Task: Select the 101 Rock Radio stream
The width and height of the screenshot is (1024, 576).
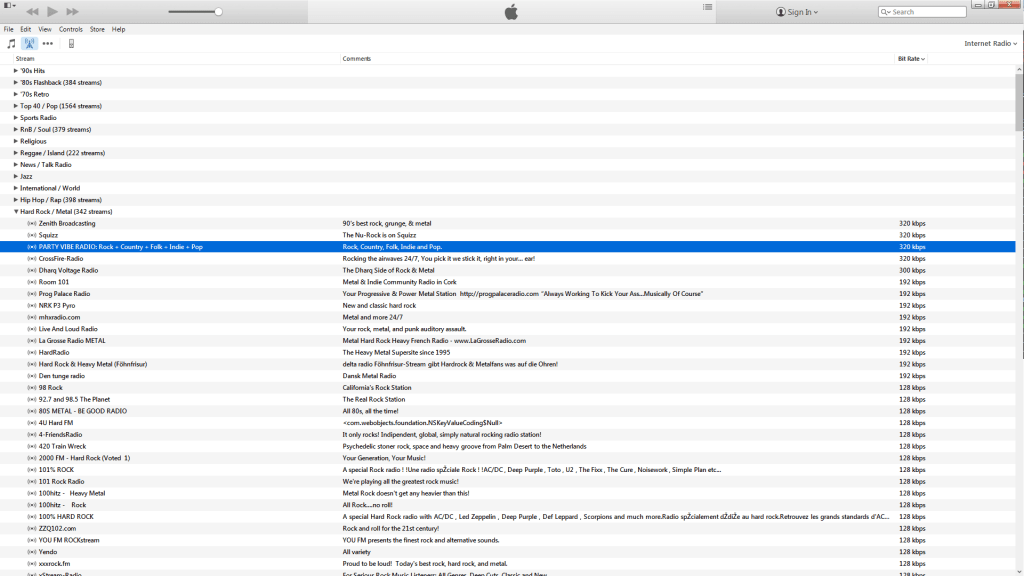Action: point(61,482)
